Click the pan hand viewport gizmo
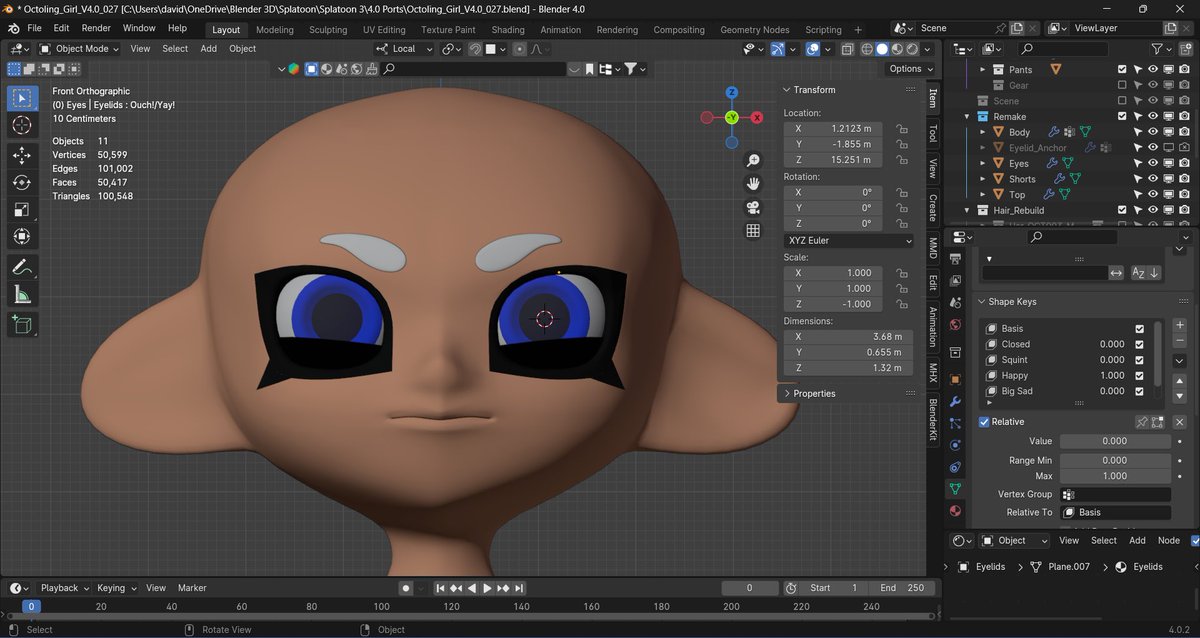Screen dimensions: 1200x638 pyautogui.click(x=753, y=184)
